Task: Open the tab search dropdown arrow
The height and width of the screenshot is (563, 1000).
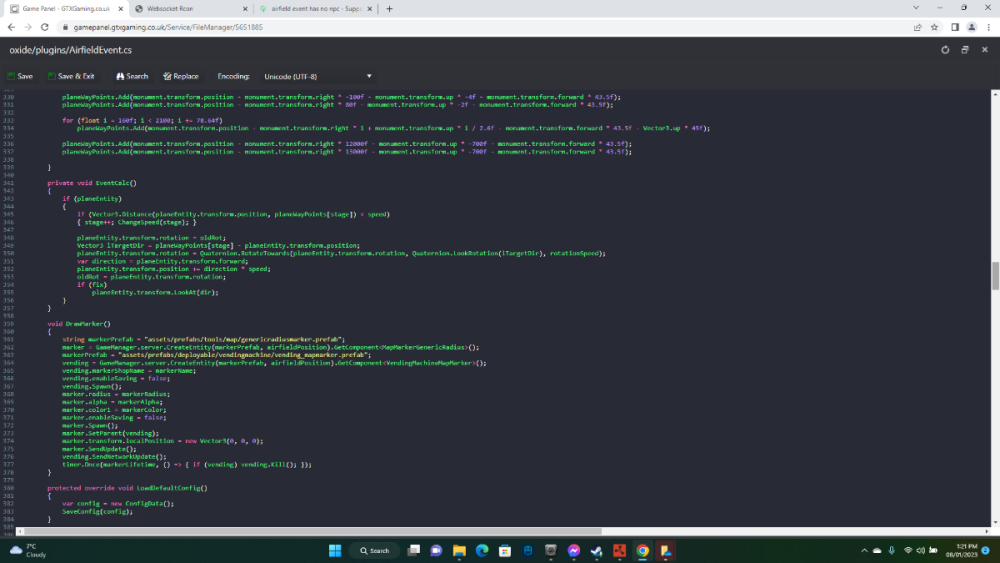Action: [x=916, y=8]
